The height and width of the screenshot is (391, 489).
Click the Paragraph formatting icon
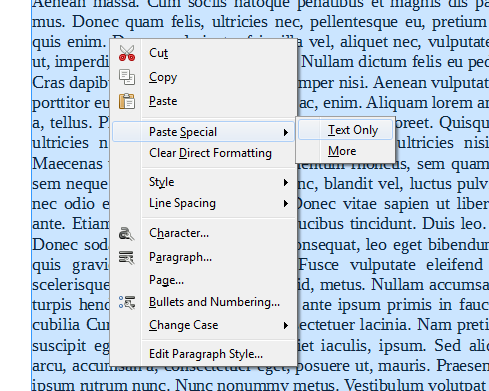(x=127, y=257)
